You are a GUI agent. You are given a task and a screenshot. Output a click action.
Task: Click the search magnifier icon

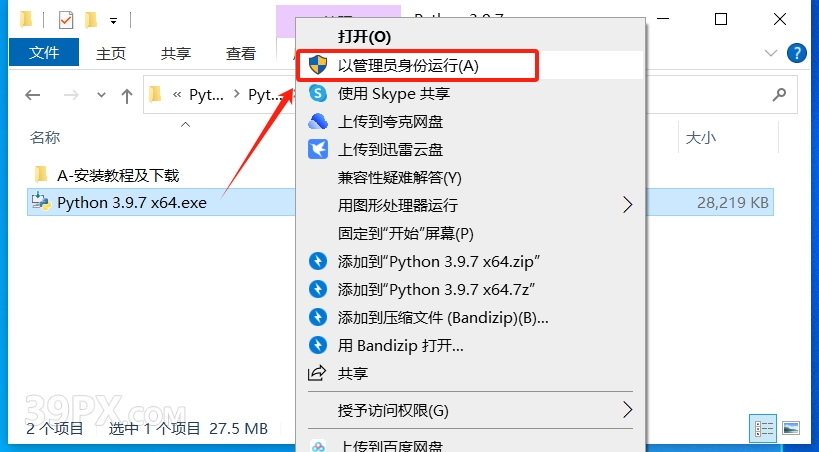779,95
